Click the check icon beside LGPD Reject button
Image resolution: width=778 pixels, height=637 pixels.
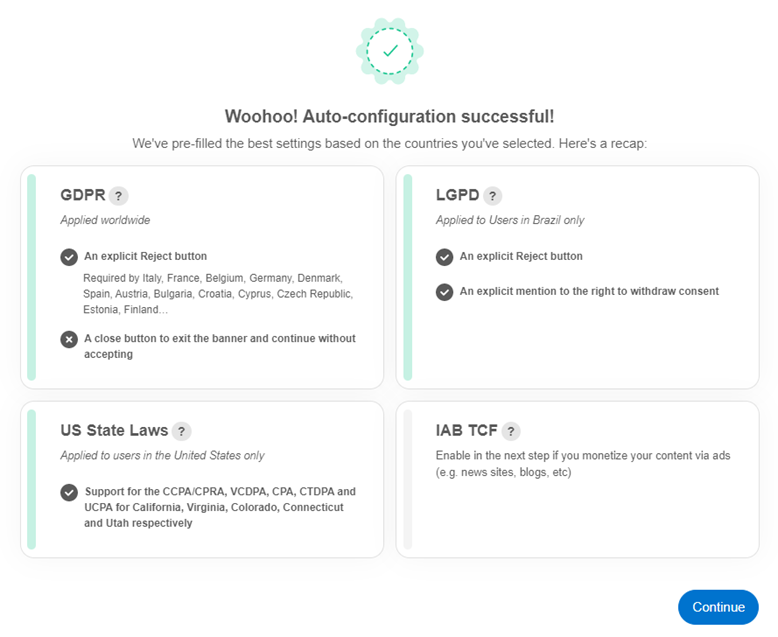(445, 257)
